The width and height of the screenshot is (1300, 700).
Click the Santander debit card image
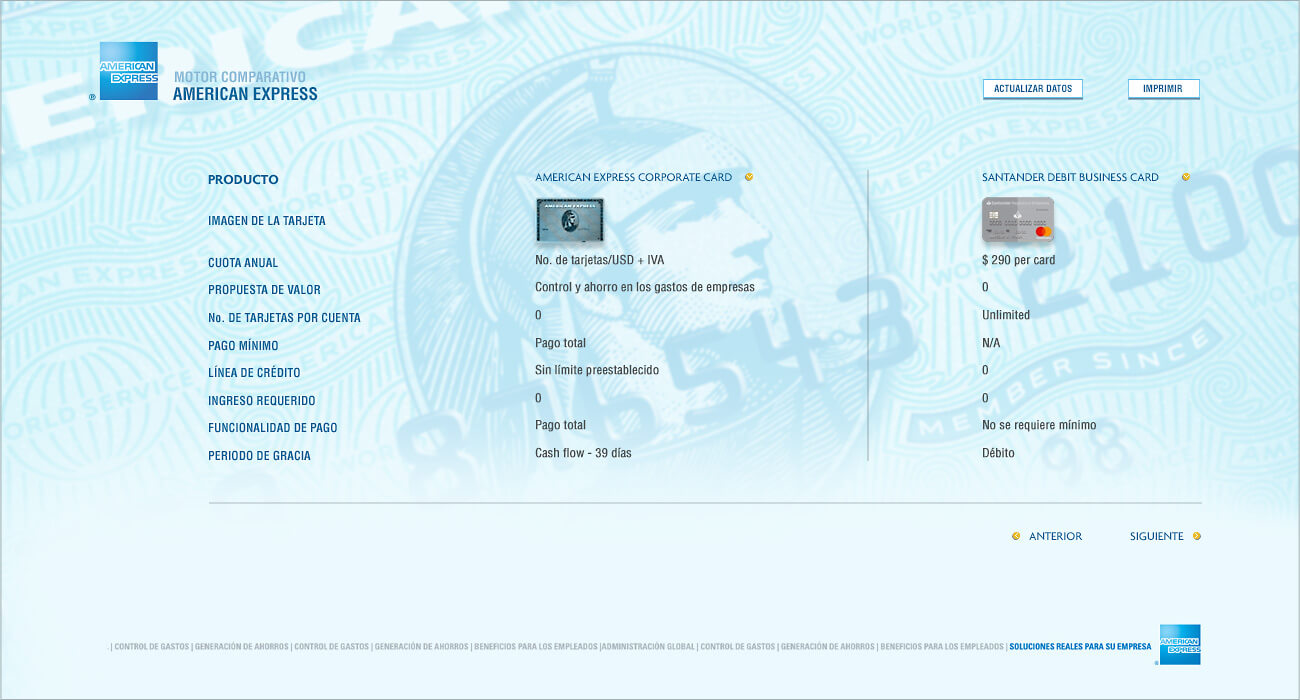pyautogui.click(x=1018, y=220)
